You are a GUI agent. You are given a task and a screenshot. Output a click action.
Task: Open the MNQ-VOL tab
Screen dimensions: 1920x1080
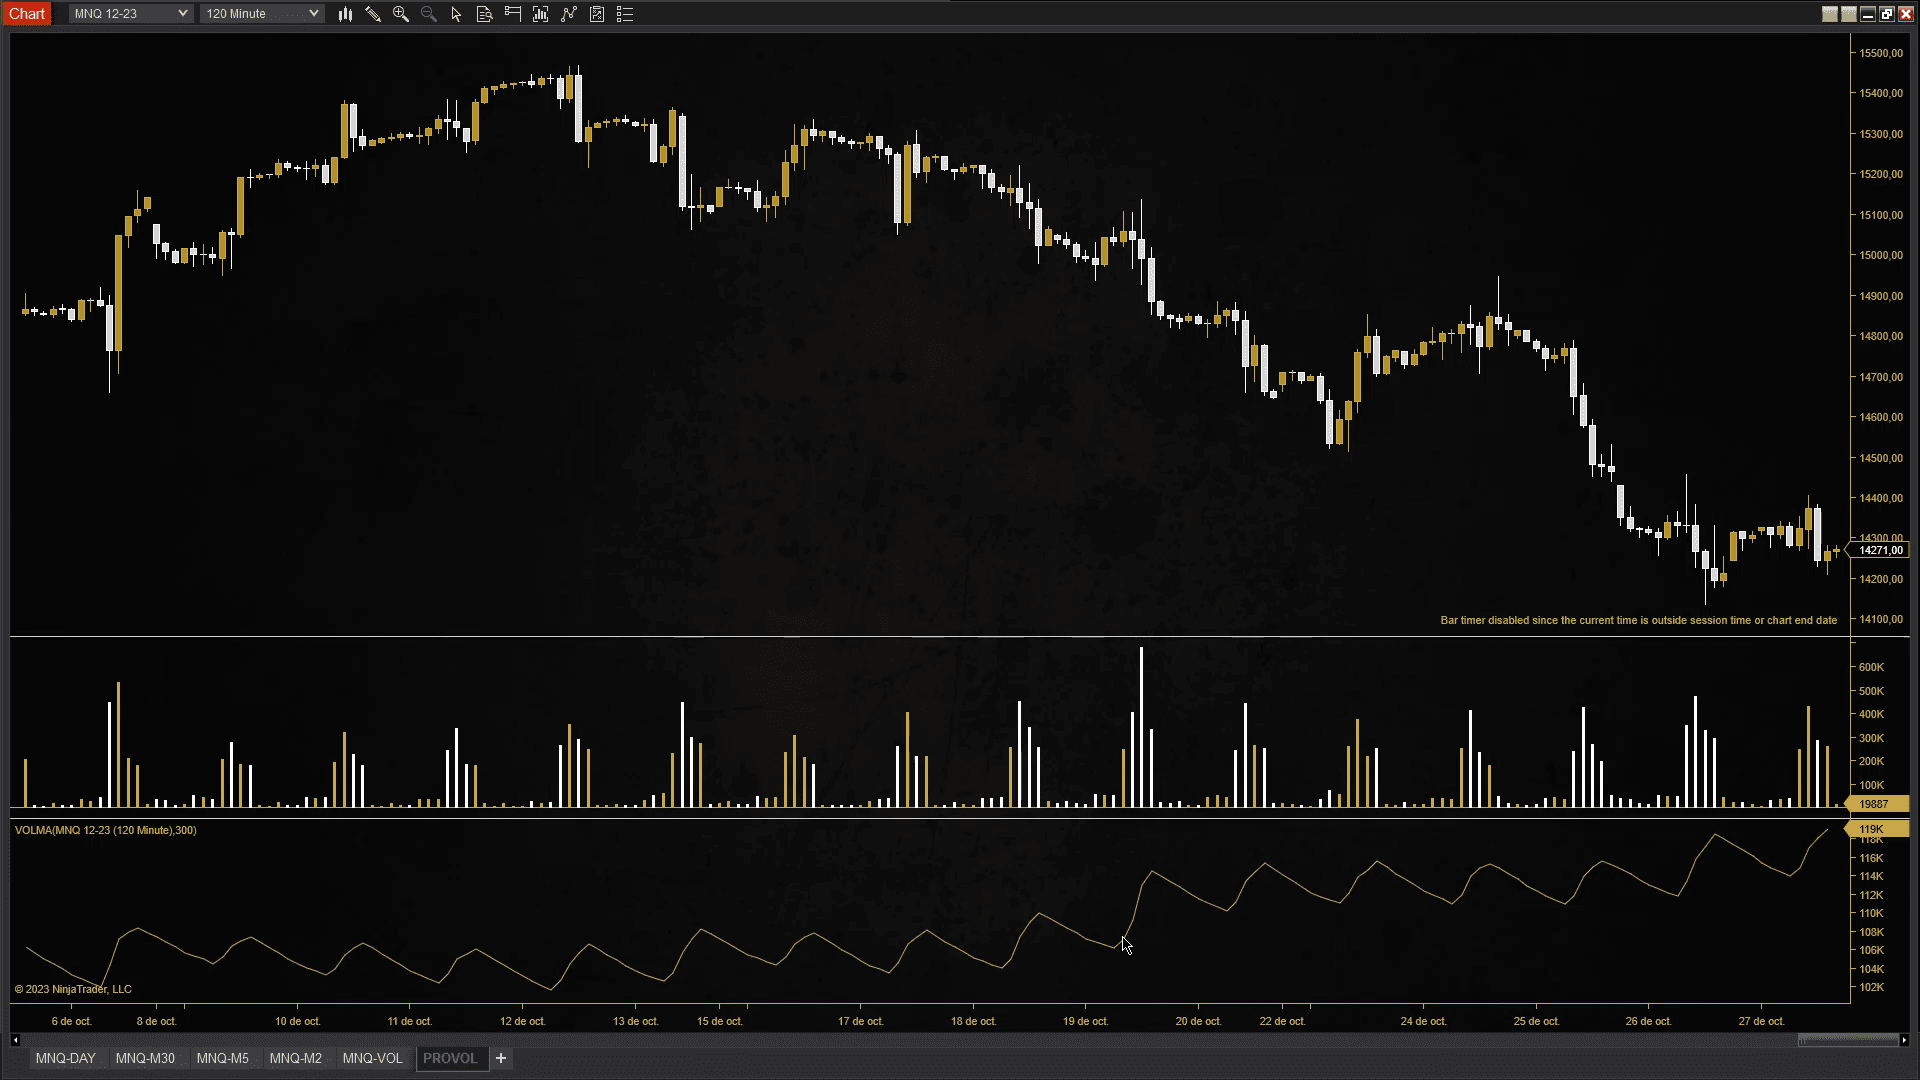(372, 1058)
